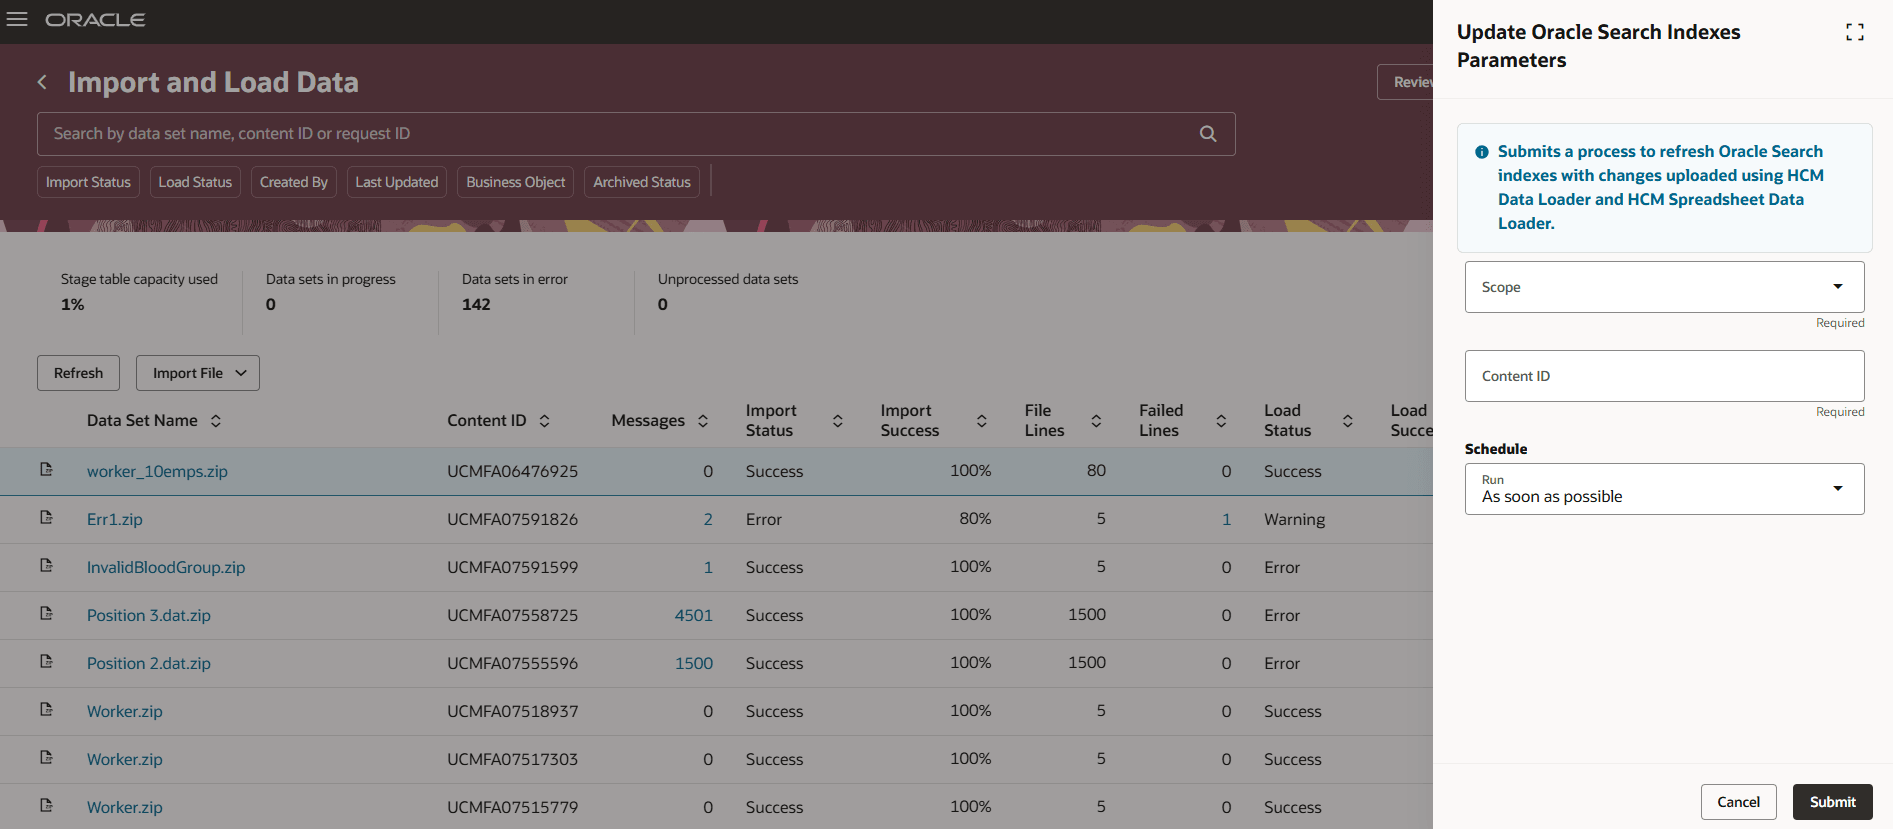Viewport: 1893px width, 829px height.
Task: Click the Data sets in error value 142
Action: point(476,304)
